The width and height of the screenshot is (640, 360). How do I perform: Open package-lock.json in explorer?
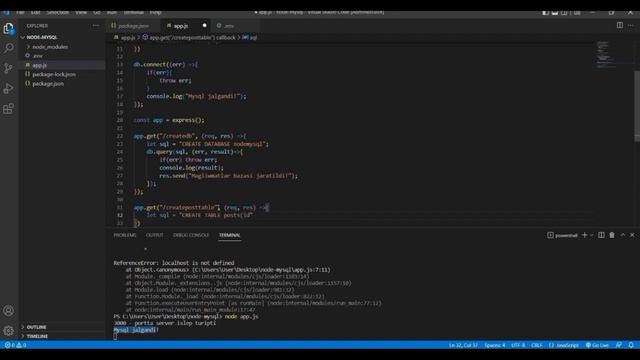pos(62,74)
